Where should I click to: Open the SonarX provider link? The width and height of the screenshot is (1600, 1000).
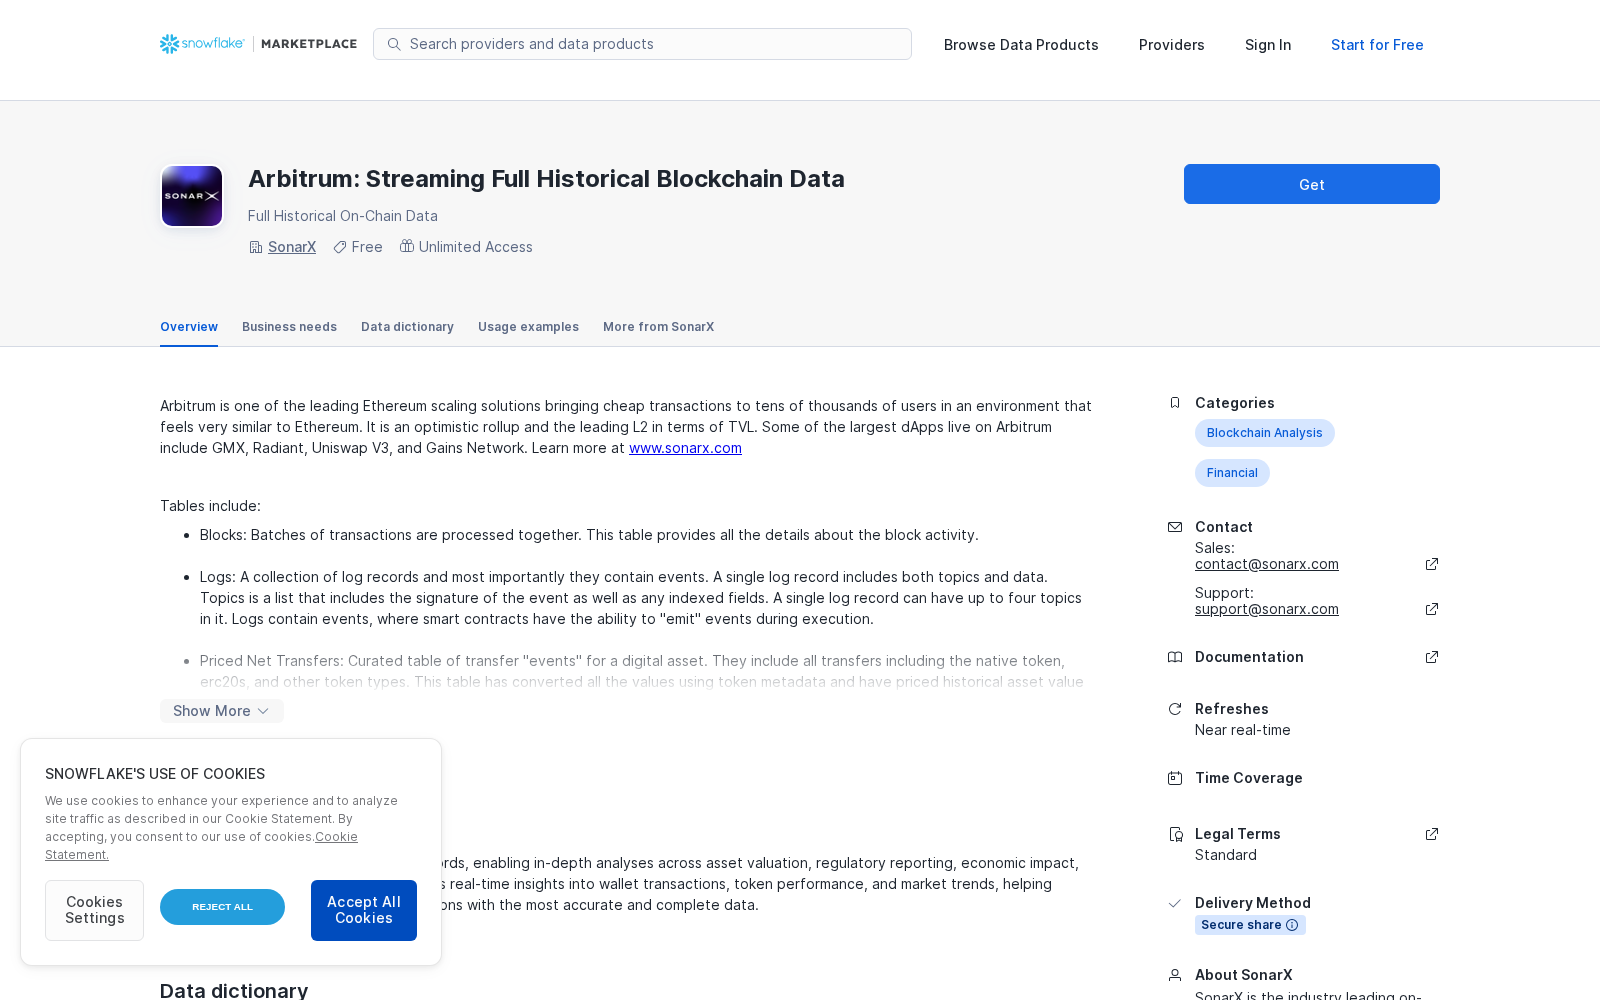292,247
